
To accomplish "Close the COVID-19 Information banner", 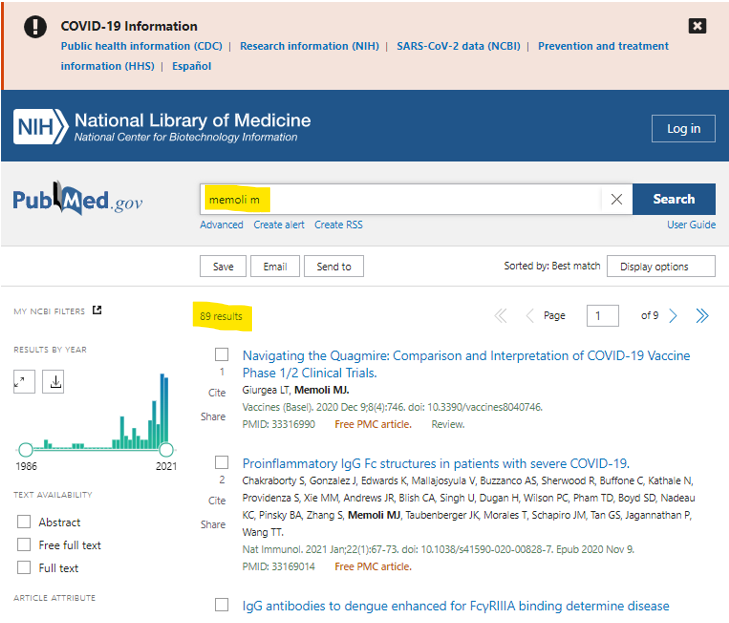I will pyautogui.click(x=697, y=26).
